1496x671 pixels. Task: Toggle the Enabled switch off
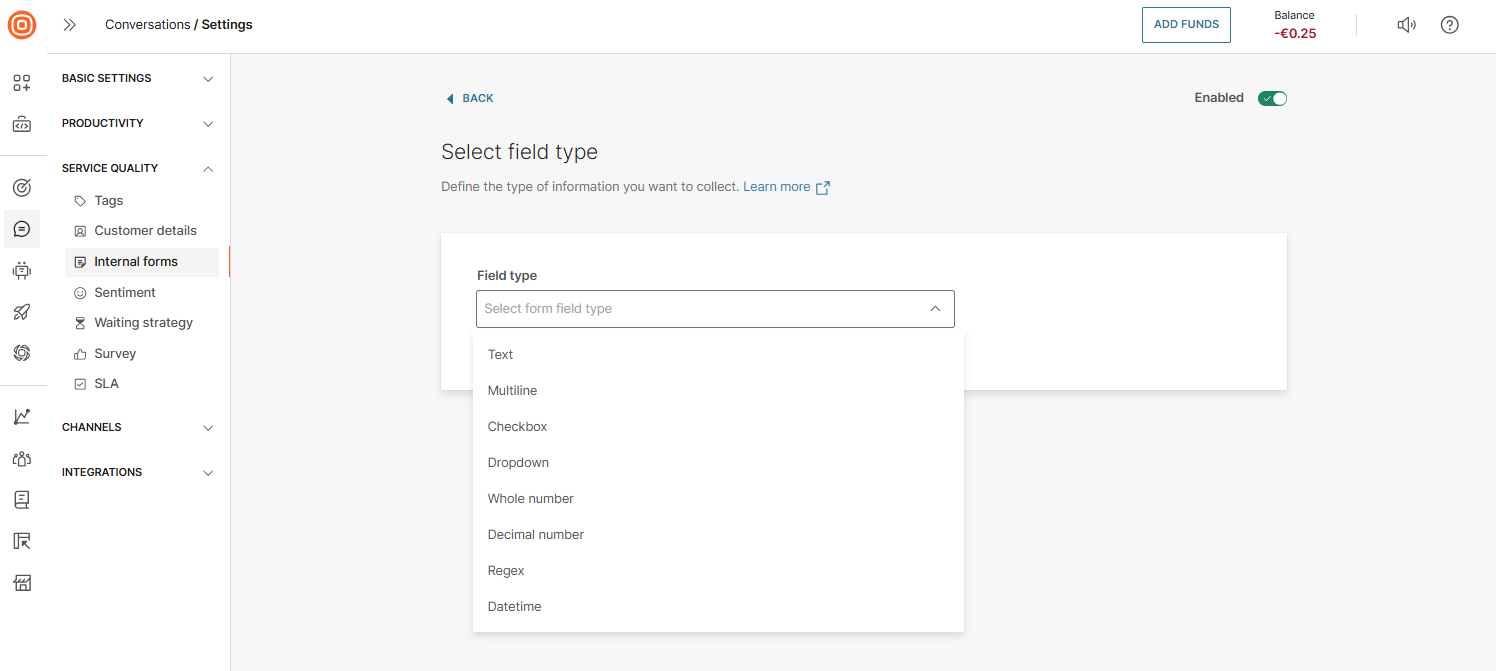1272,98
